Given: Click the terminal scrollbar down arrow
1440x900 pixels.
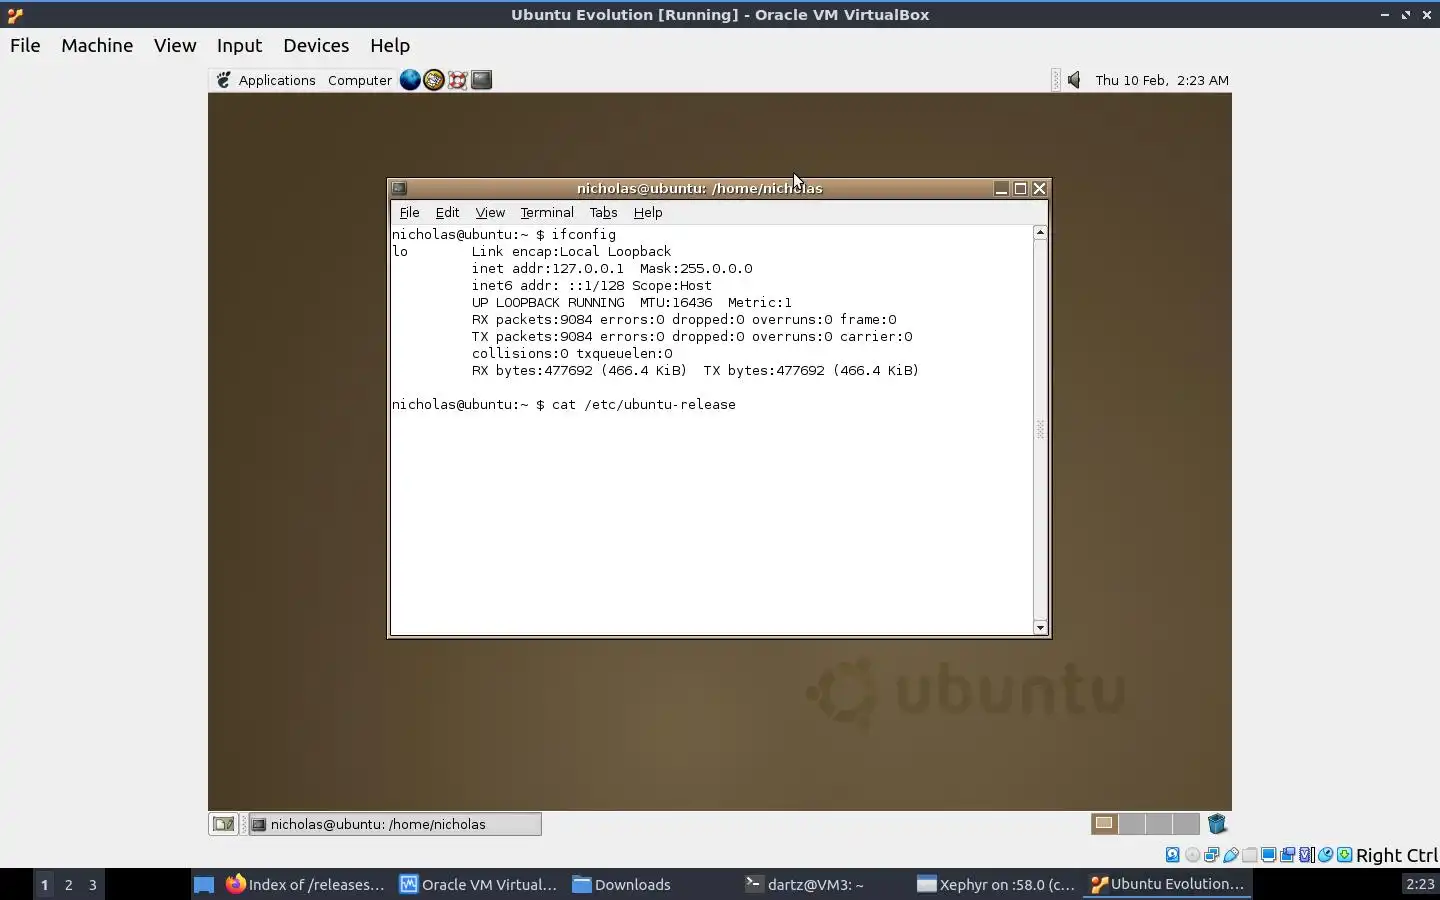Looking at the screenshot, I should click(x=1040, y=628).
